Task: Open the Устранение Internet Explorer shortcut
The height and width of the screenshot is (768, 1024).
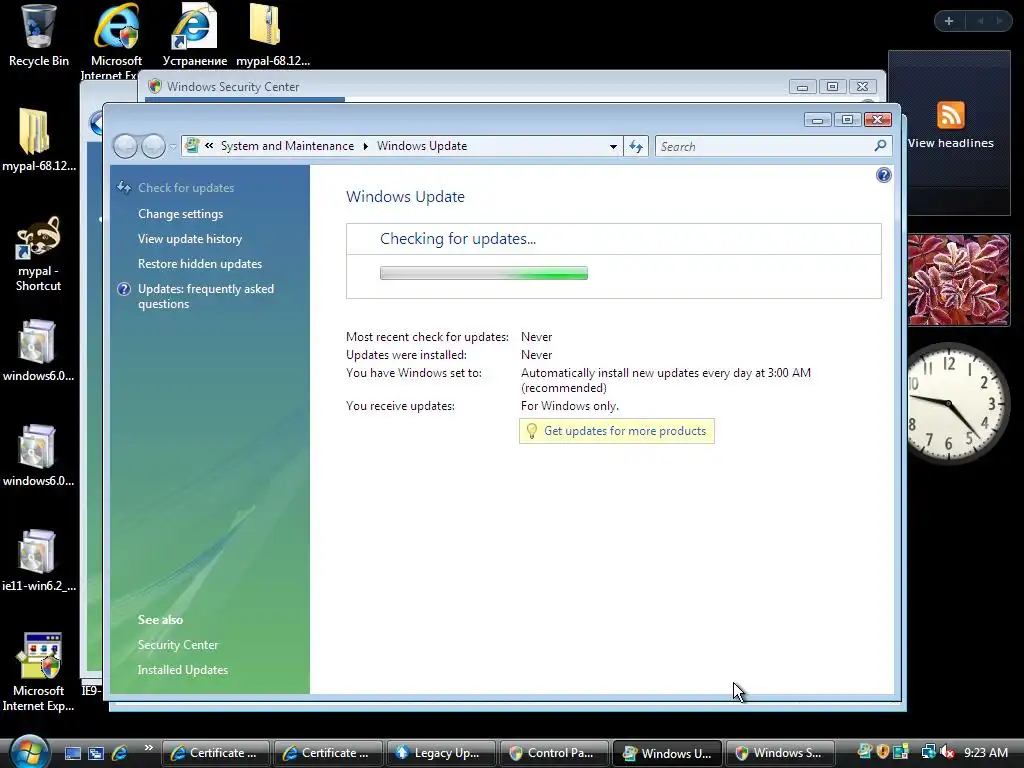Action: click(x=195, y=34)
